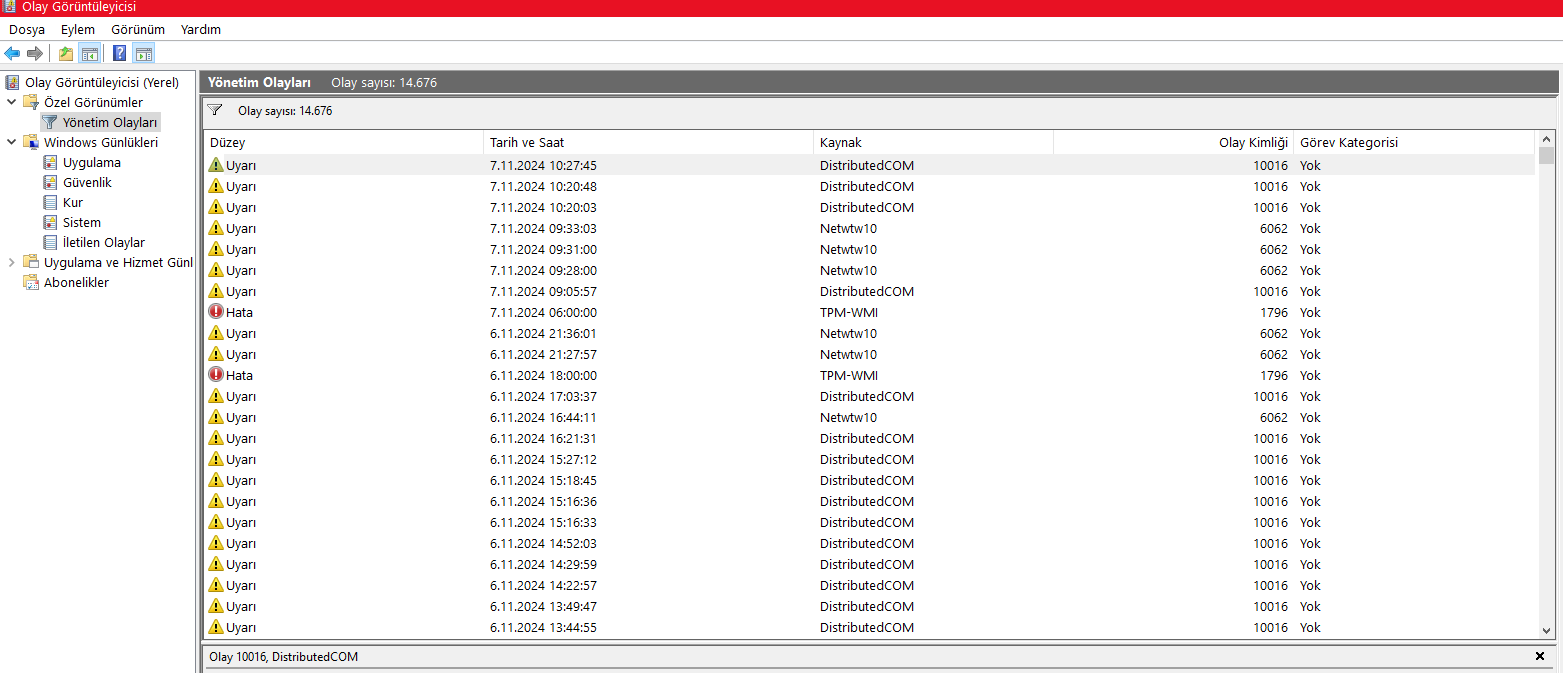Select the Sistem log in tree
This screenshot has width=1563, height=673.
(x=82, y=222)
